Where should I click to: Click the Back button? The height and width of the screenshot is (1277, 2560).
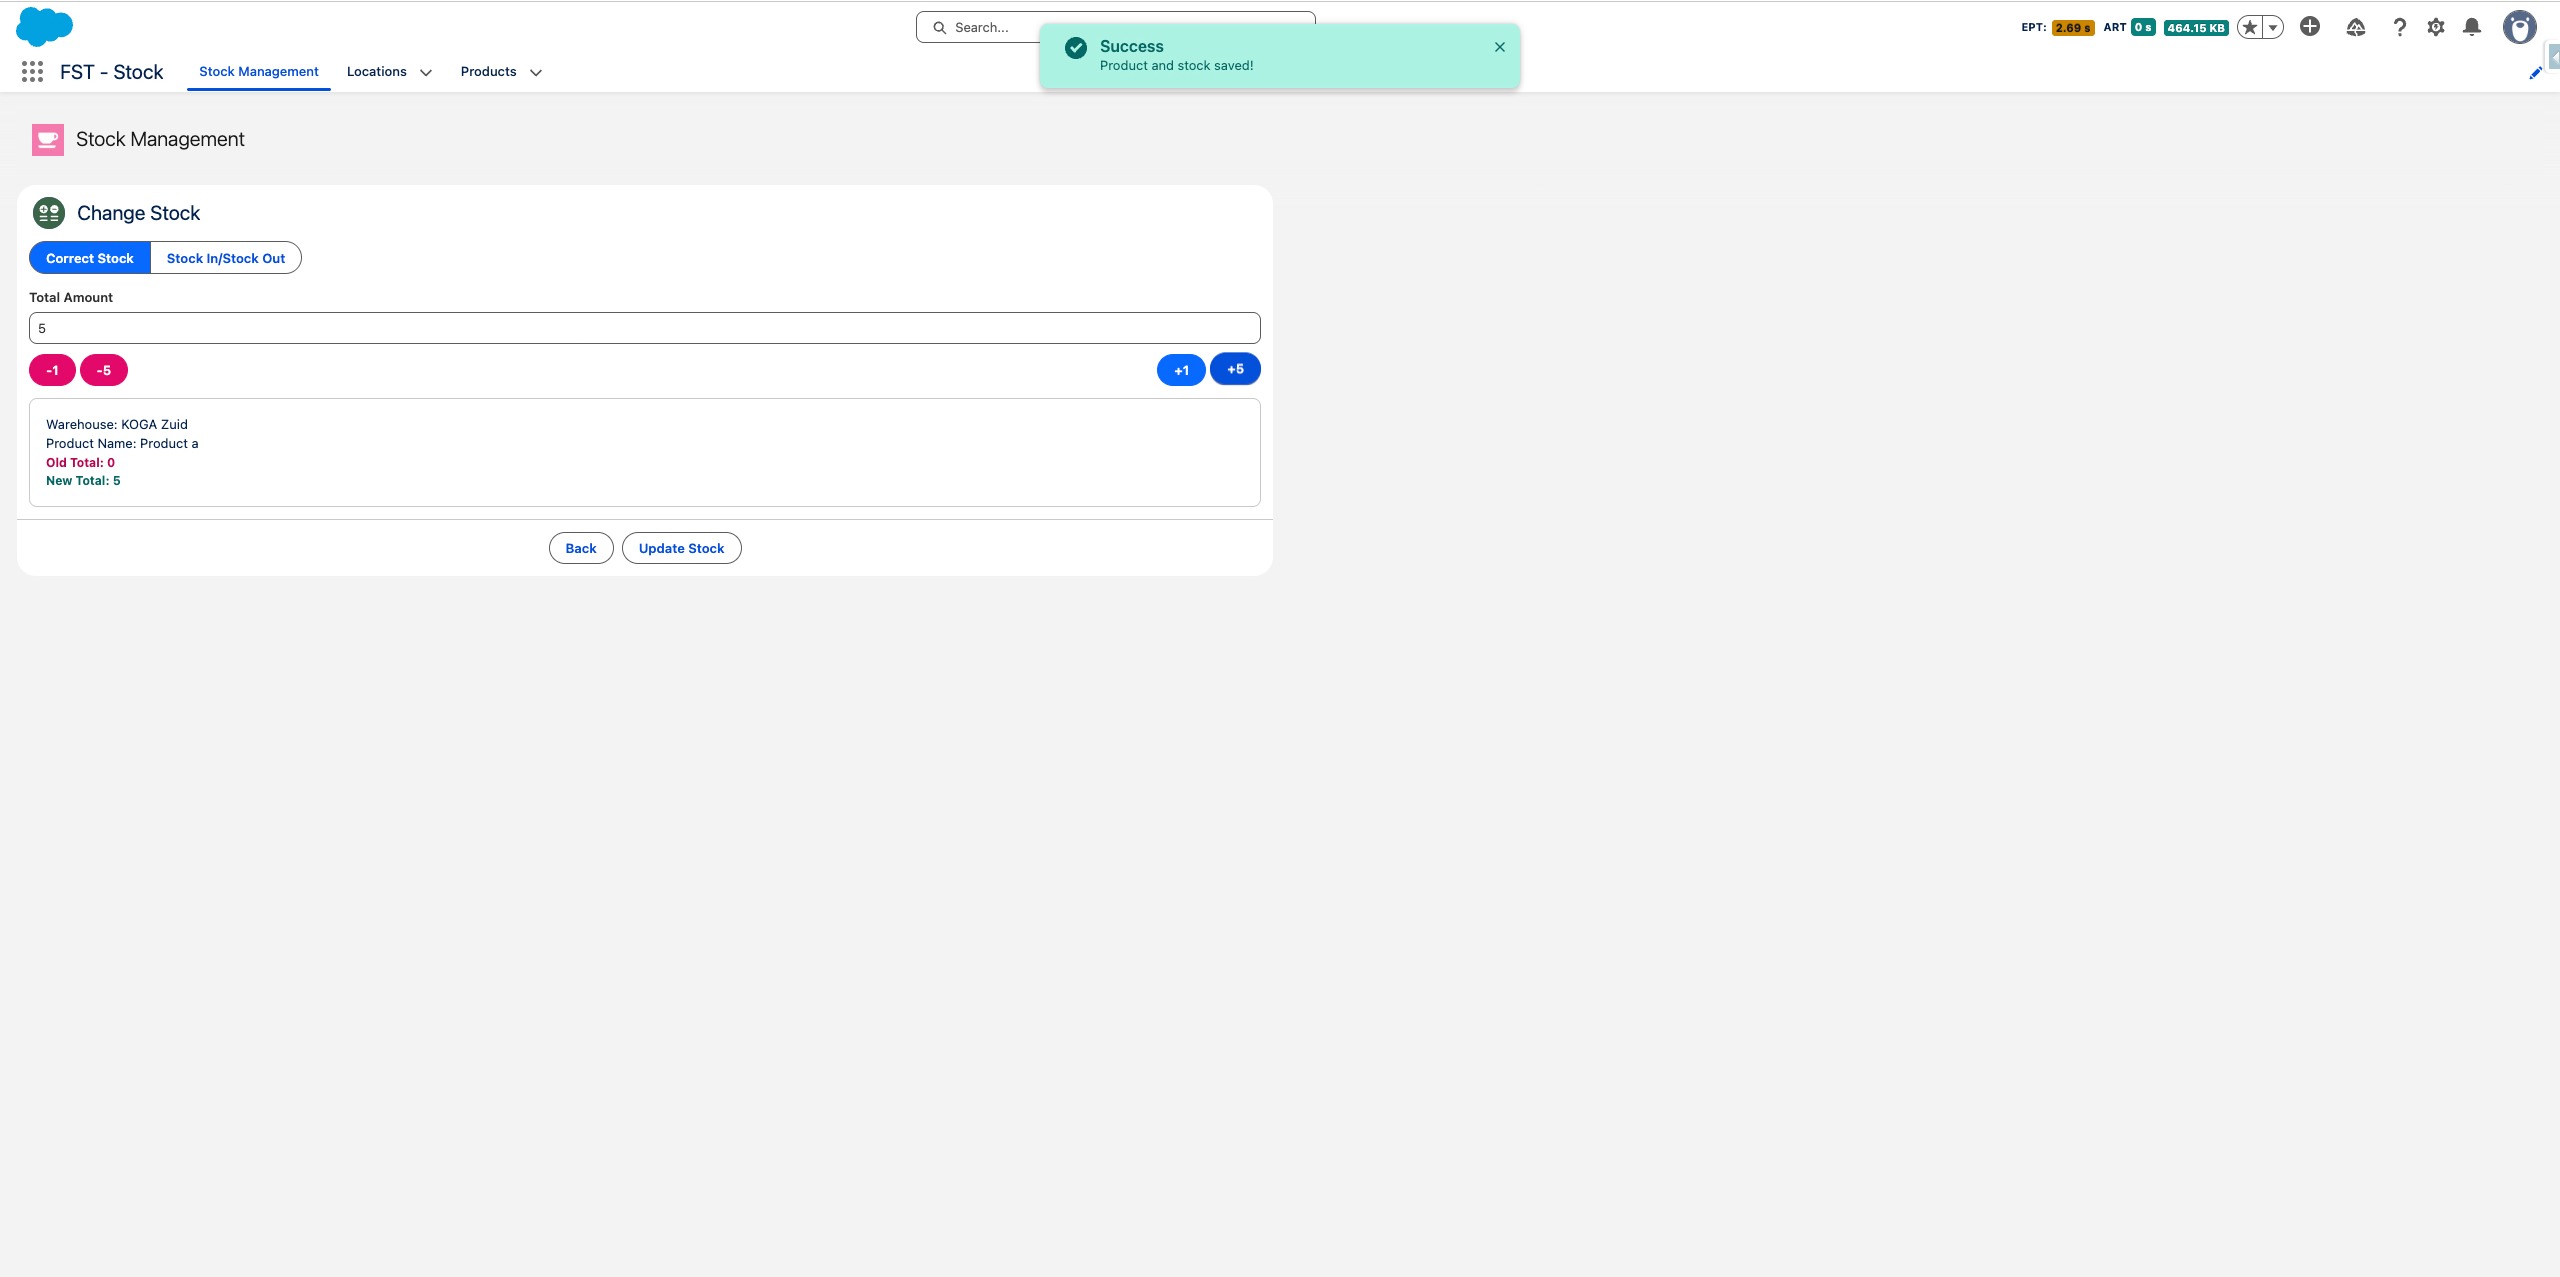coord(580,548)
